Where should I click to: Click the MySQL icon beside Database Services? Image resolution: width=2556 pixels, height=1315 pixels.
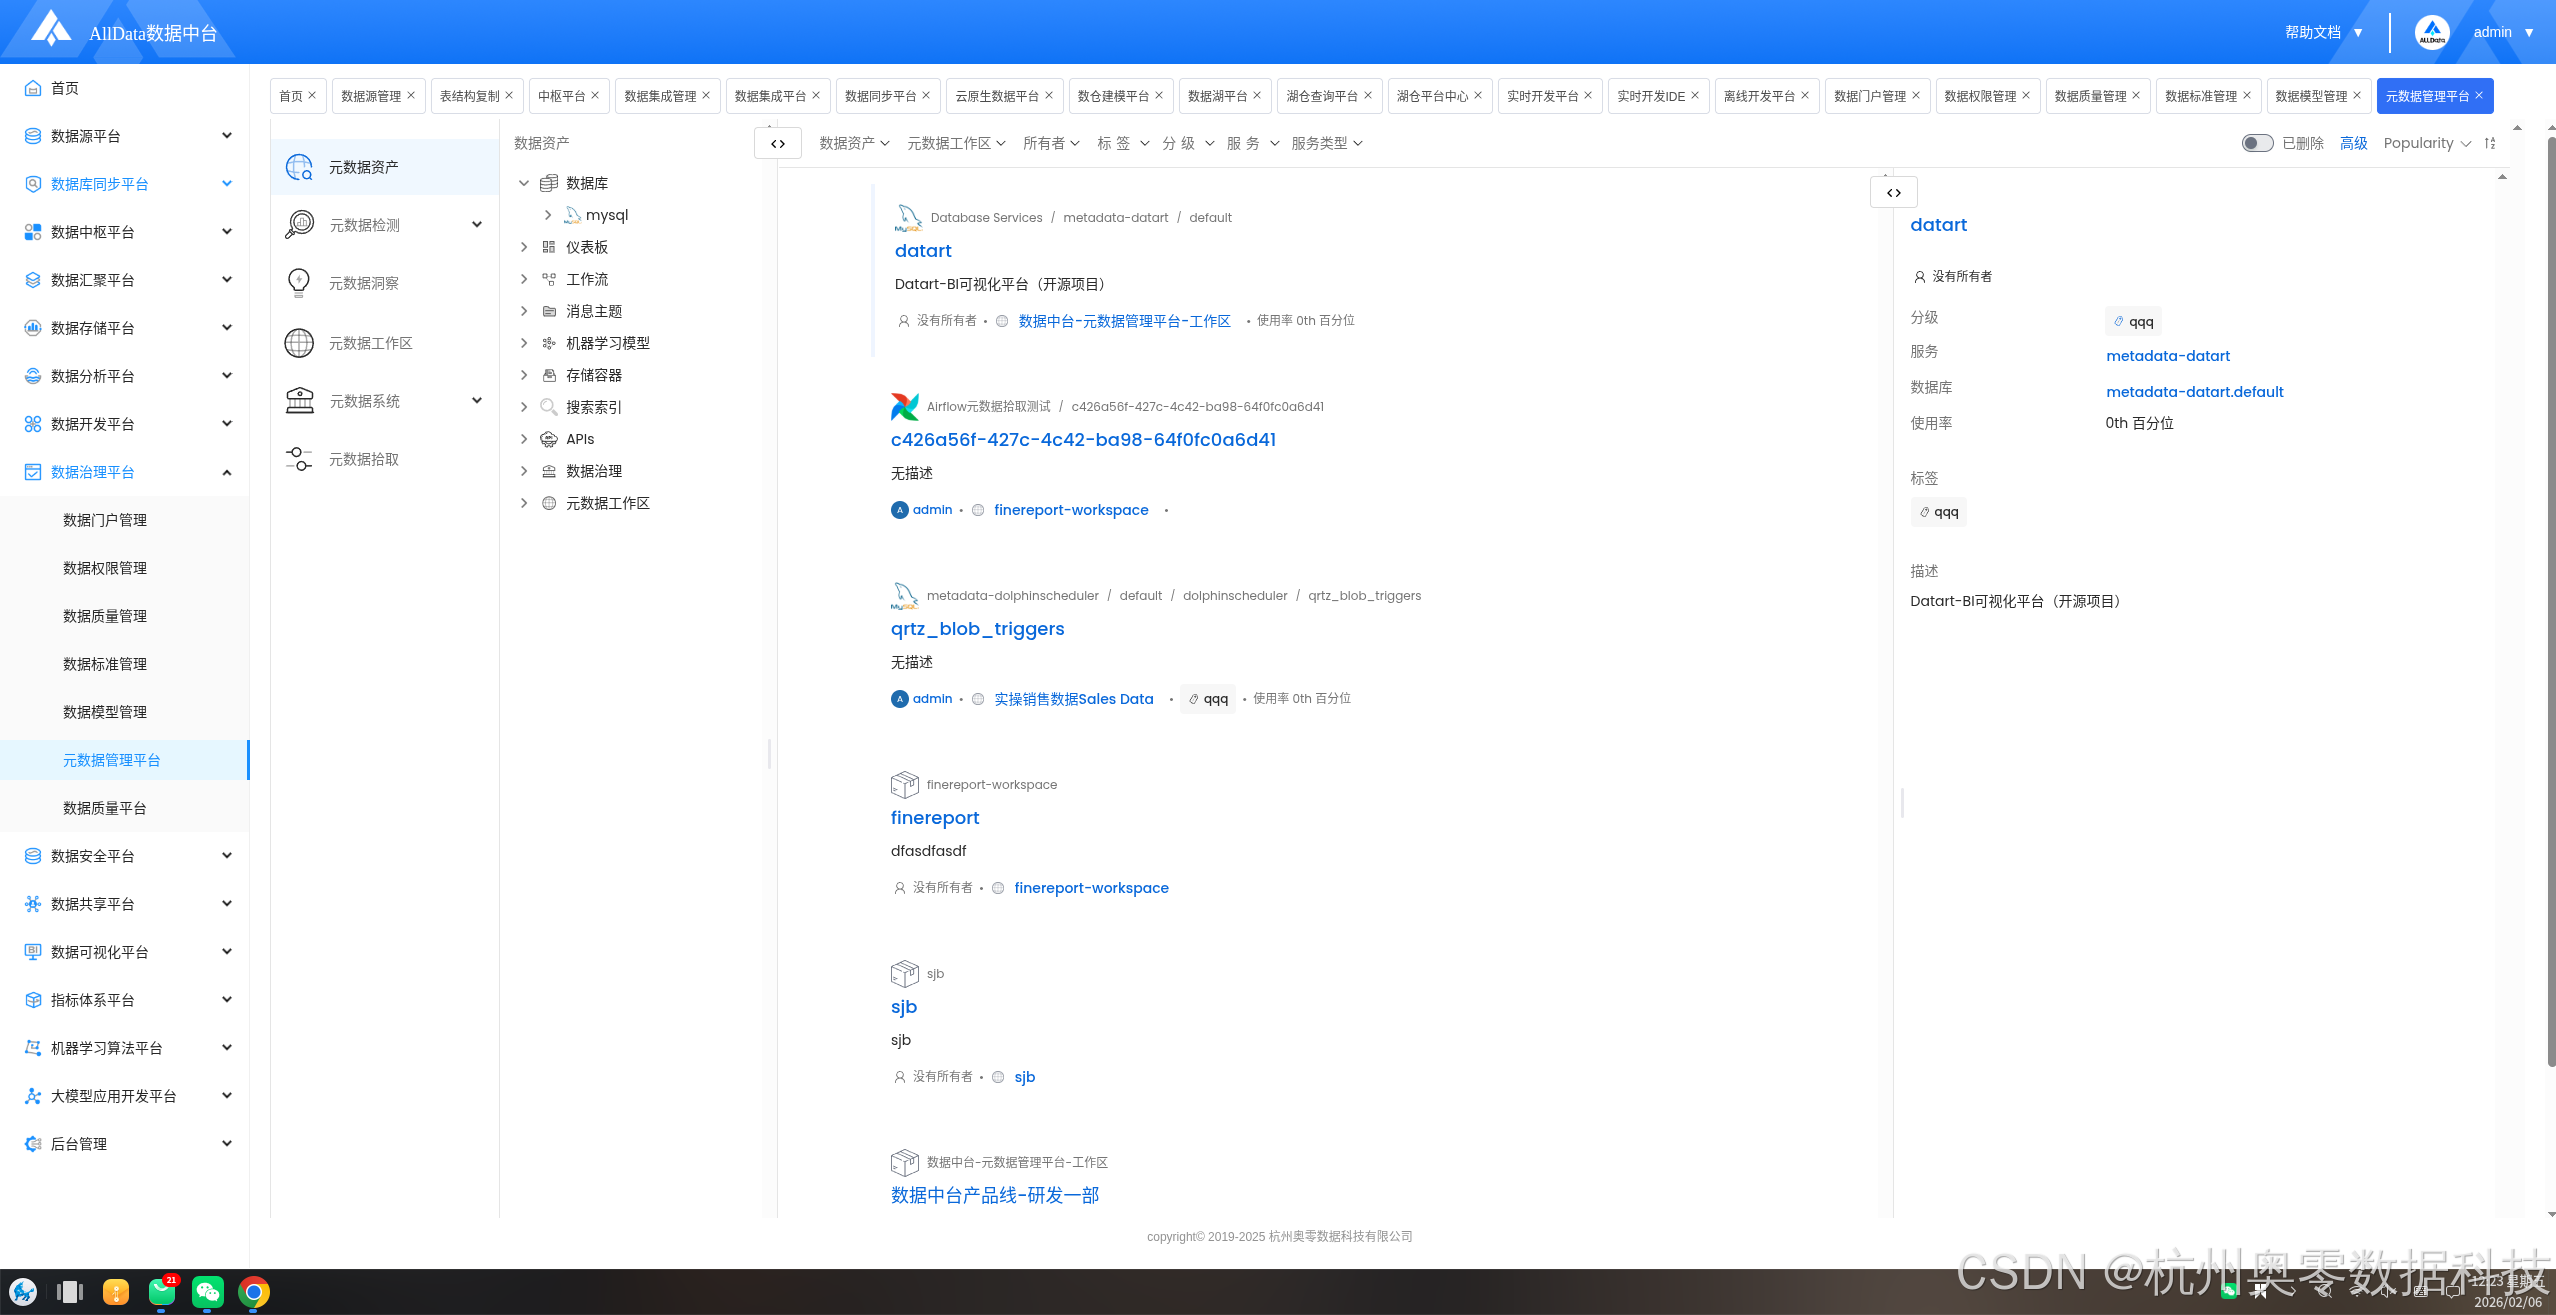tap(908, 218)
